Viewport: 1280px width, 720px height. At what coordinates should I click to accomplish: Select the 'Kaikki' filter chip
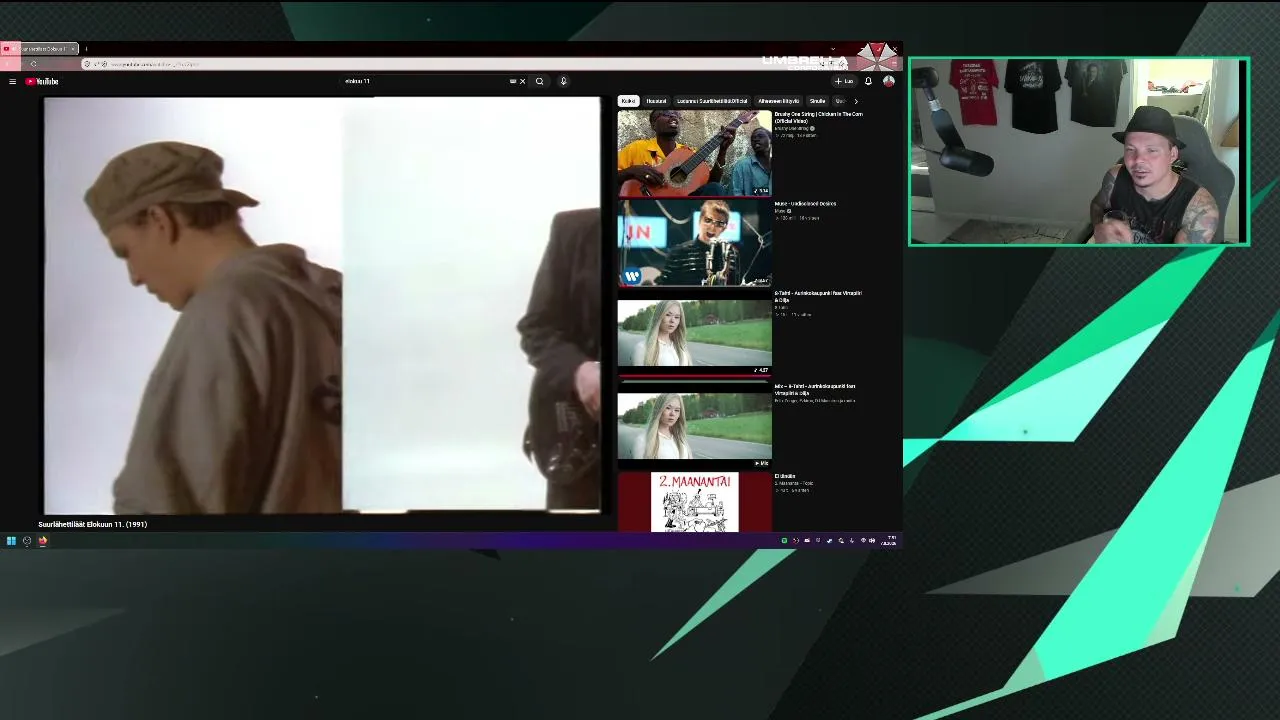point(628,101)
